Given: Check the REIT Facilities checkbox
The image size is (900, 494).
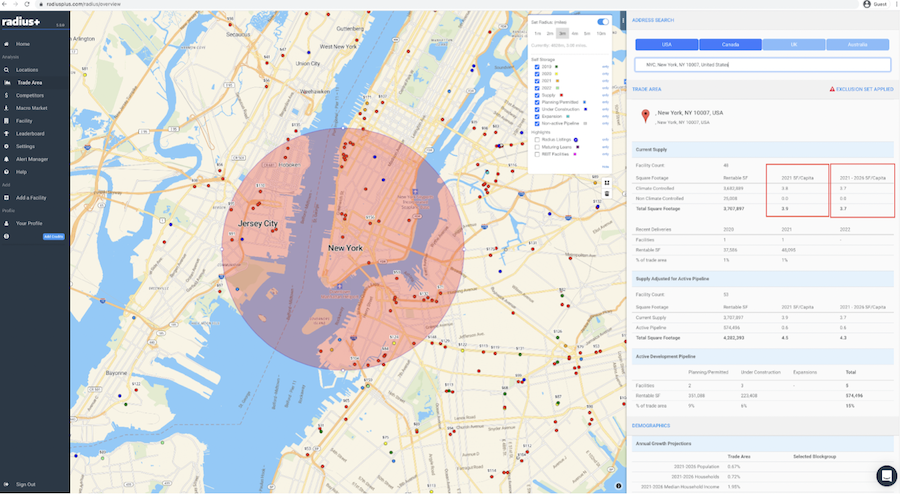Looking at the screenshot, I should coord(537,154).
